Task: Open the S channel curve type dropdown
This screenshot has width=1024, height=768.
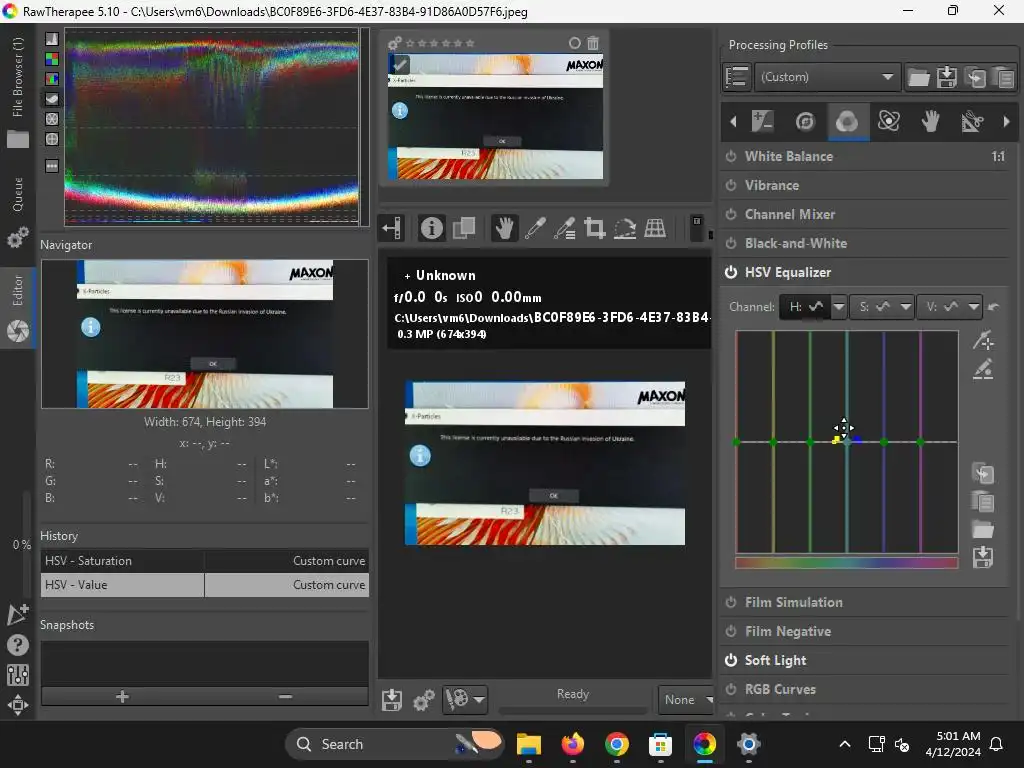Action: (905, 306)
